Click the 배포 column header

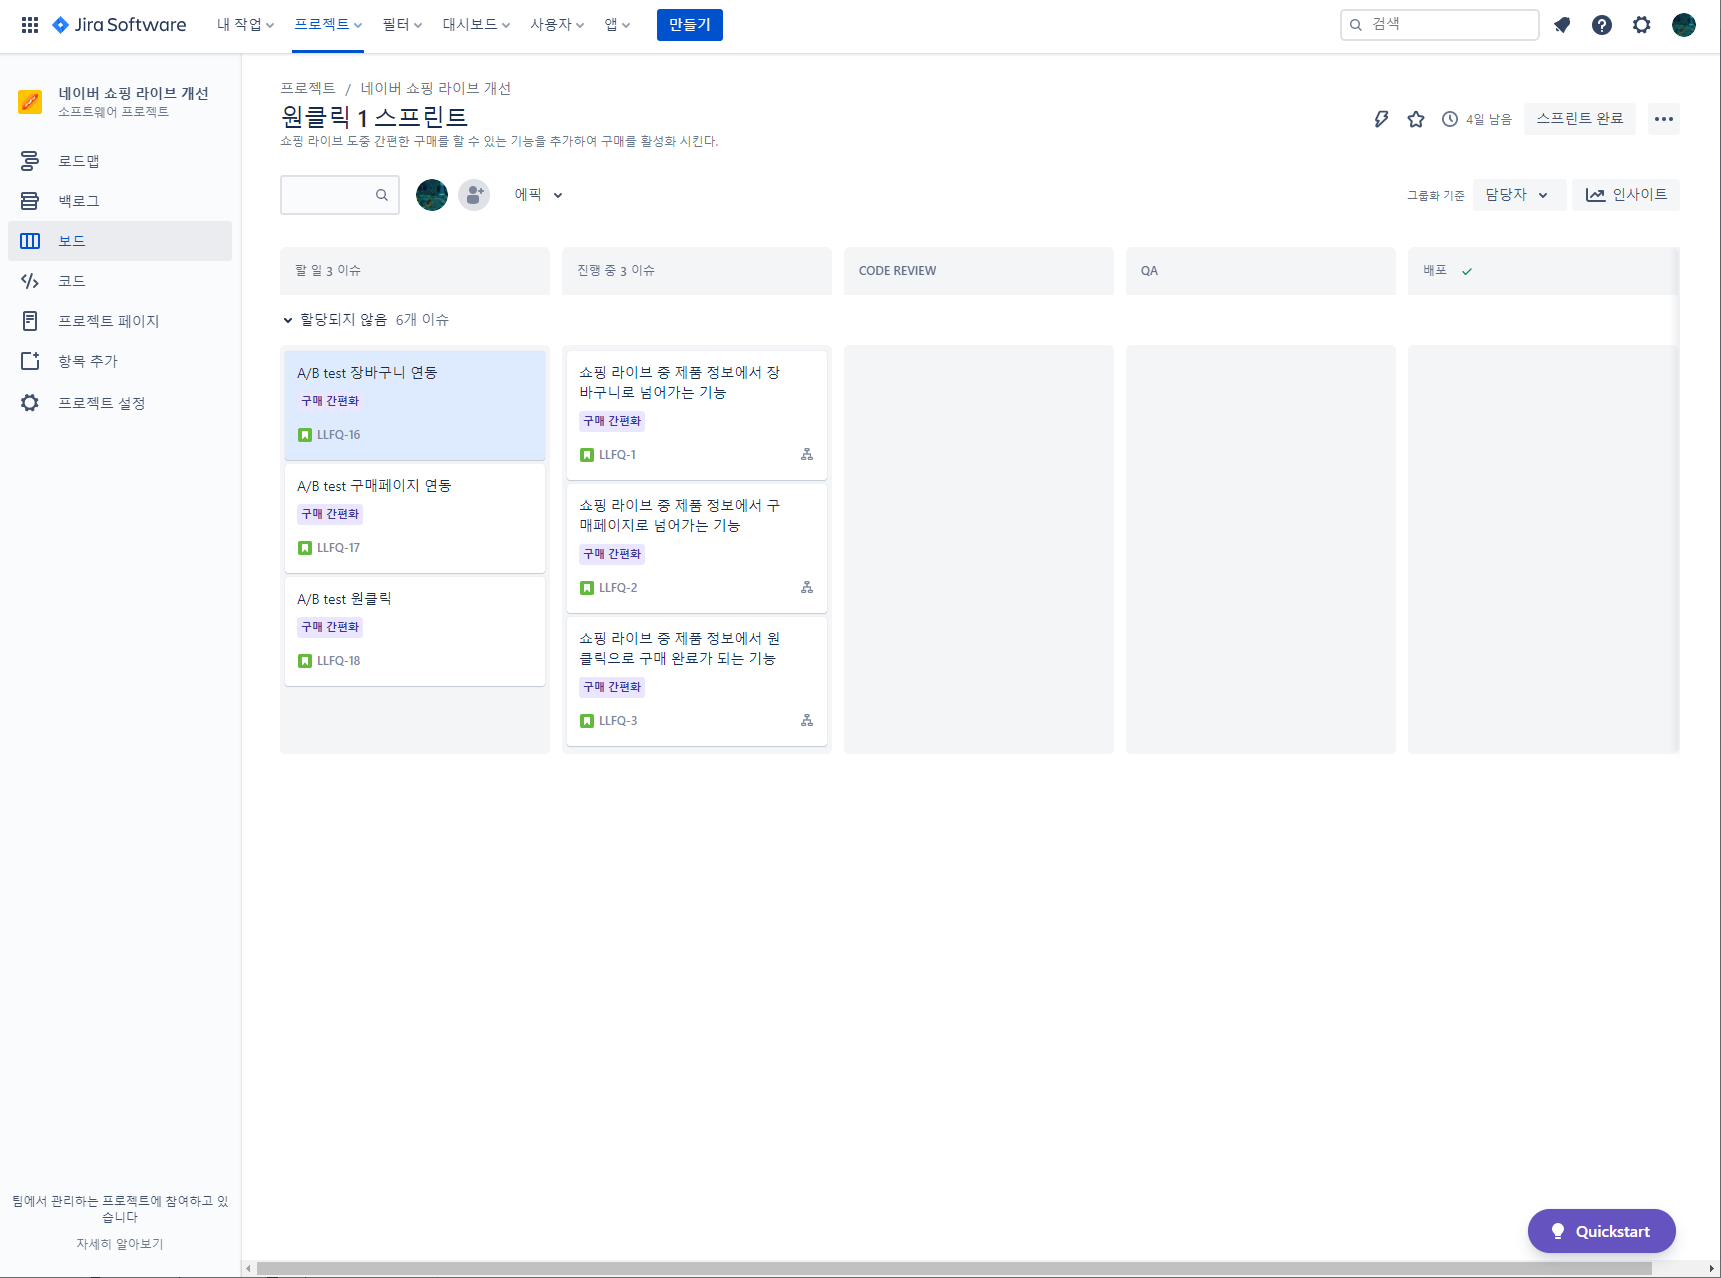tap(1543, 271)
